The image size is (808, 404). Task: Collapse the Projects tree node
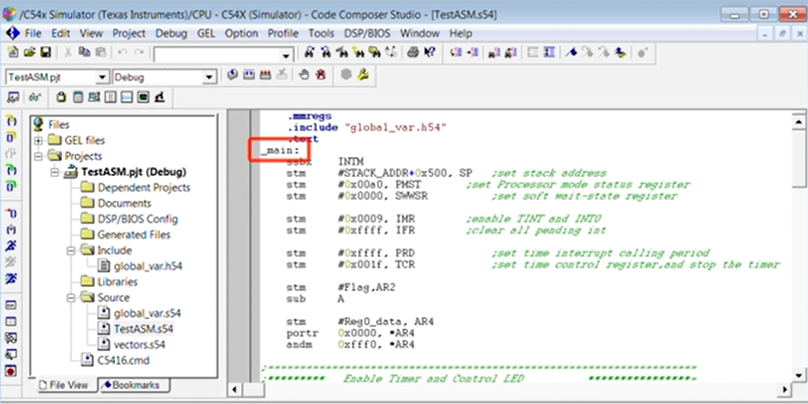point(38,156)
